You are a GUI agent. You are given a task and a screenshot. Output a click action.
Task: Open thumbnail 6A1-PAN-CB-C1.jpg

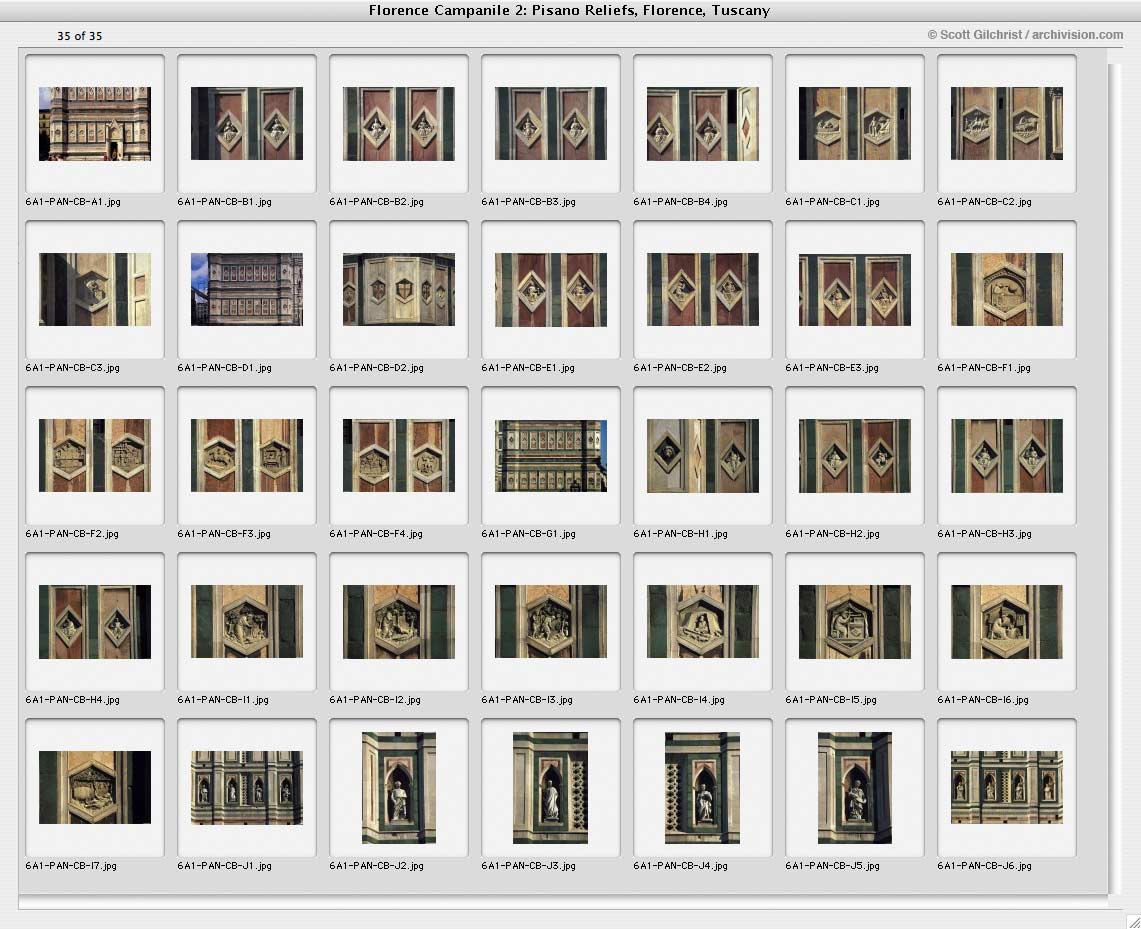click(x=855, y=124)
